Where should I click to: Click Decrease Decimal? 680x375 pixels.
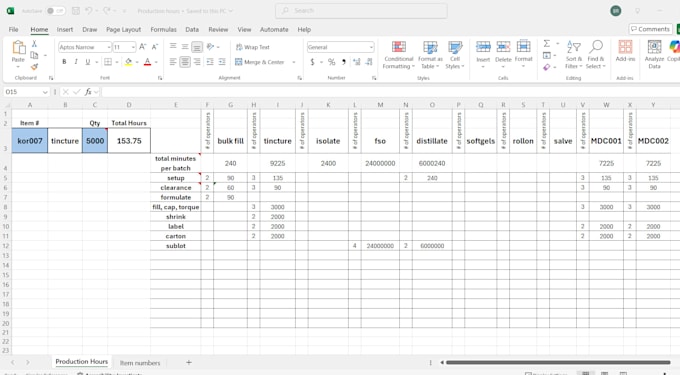pyautogui.click(x=369, y=62)
